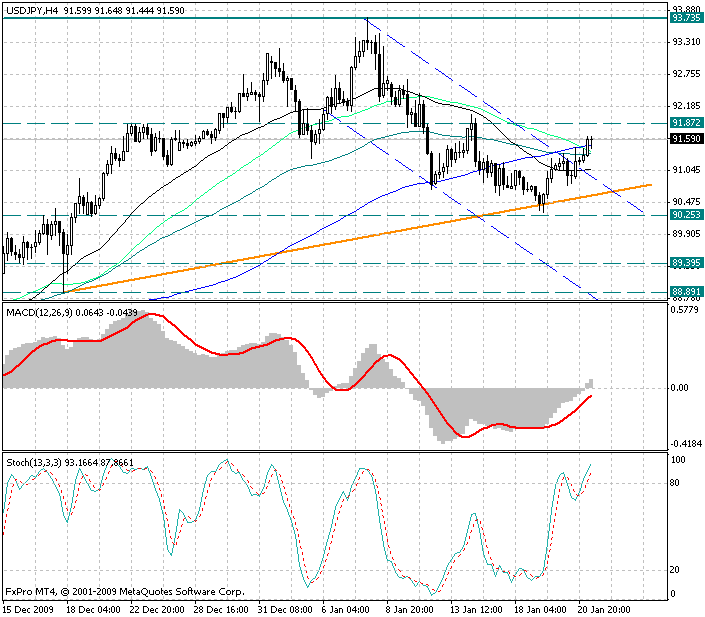Image resolution: width=705 pixels, height=617 pixels.
Task: Click the Stochastic 100 scale label
Action: coord(678,460)
